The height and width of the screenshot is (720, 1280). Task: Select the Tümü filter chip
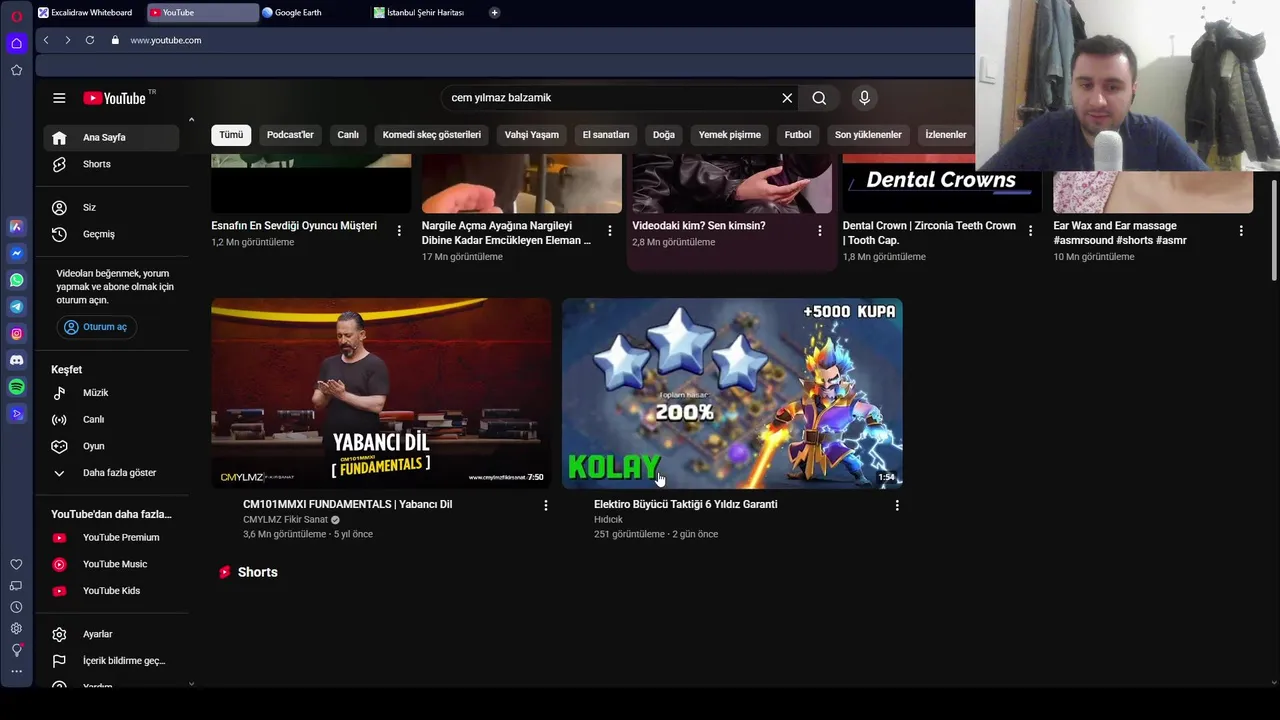231,135
